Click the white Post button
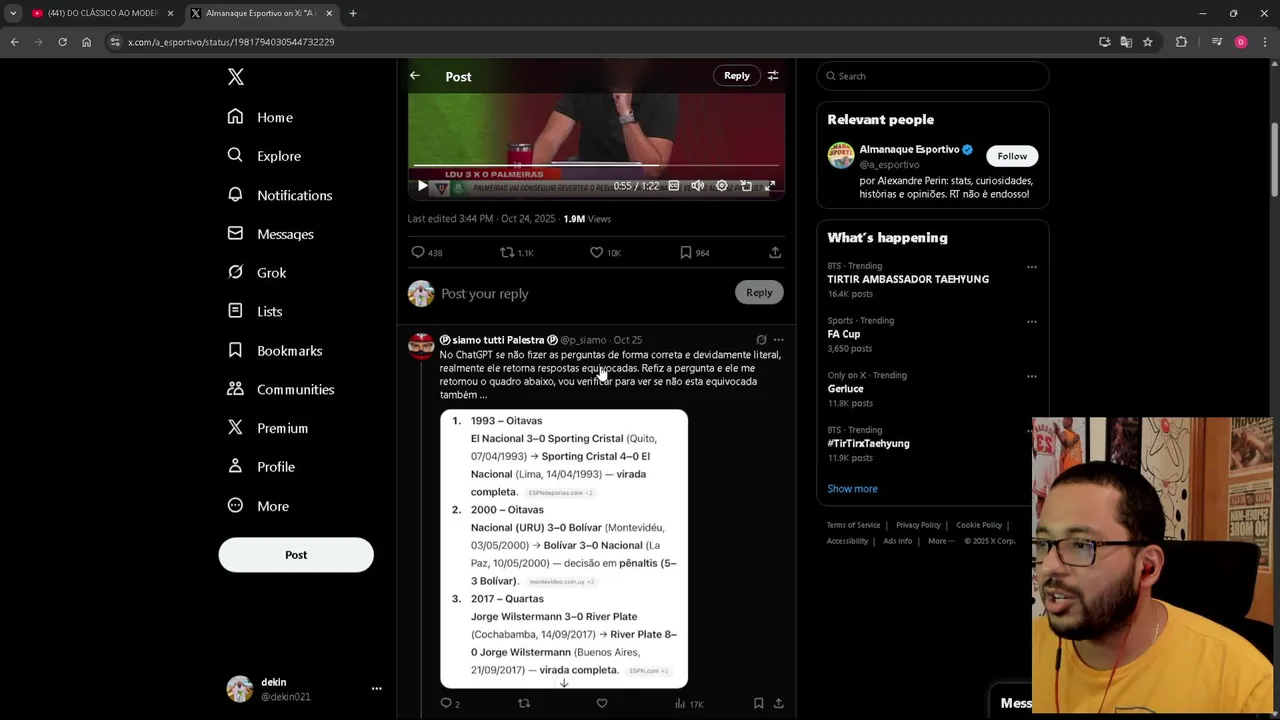 296,555
